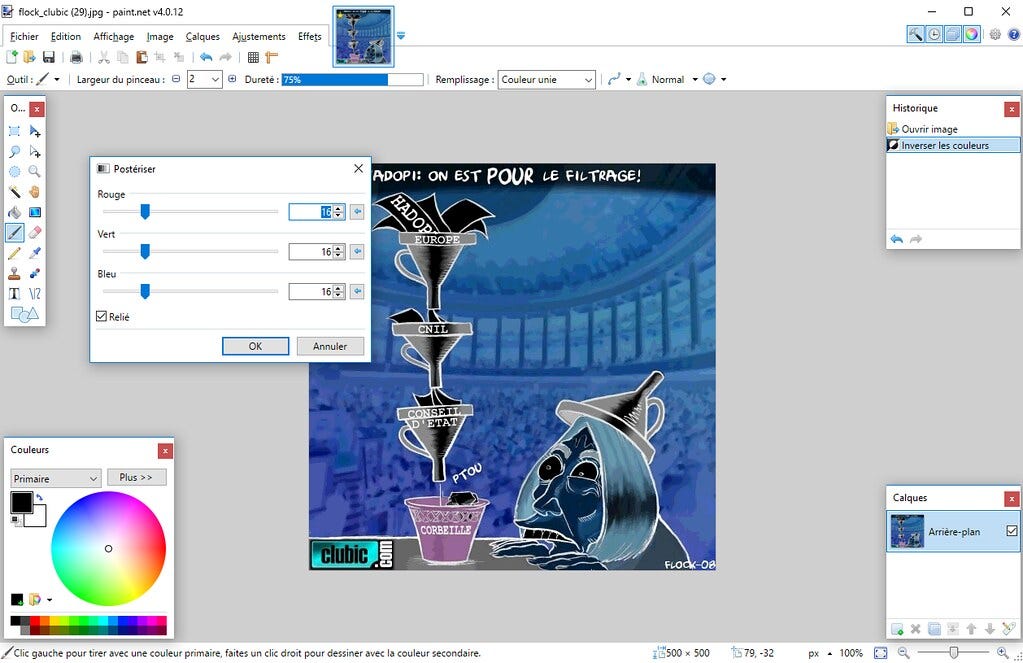The image size is (1023, 663).
Task: Select the Clone Stamp tool
Action: [x=14, y=273]
